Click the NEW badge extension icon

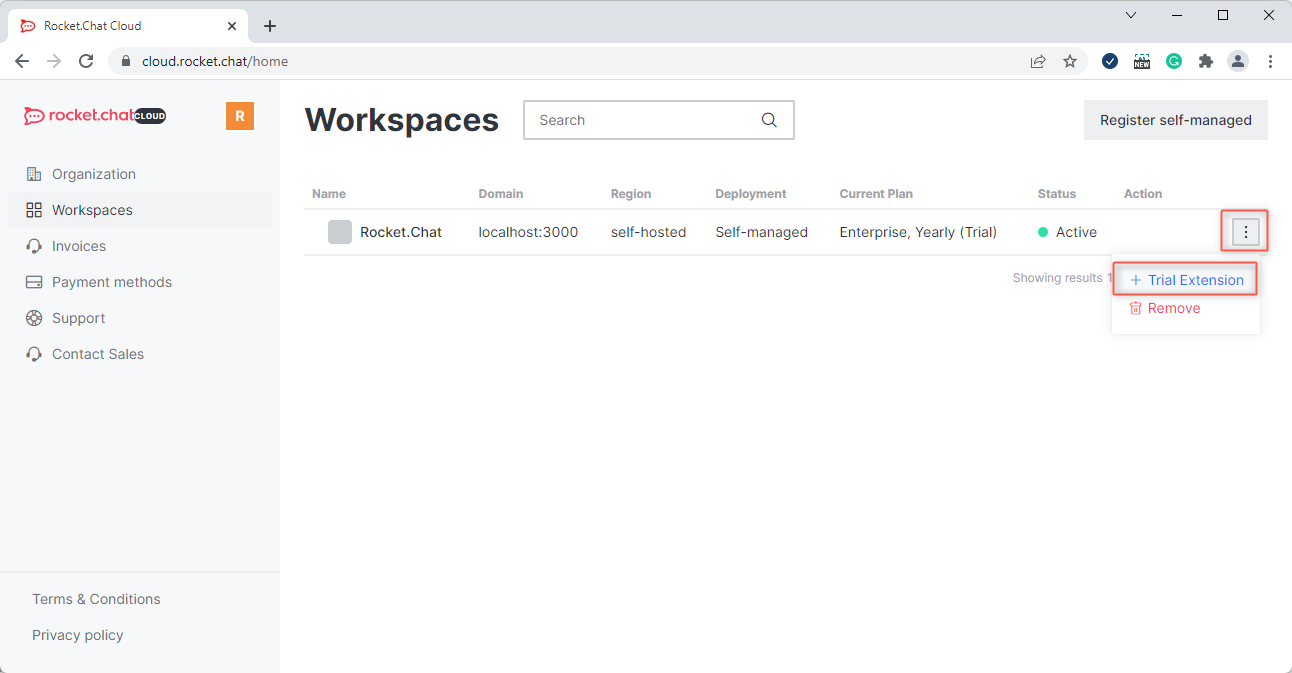pos(1142,61)
